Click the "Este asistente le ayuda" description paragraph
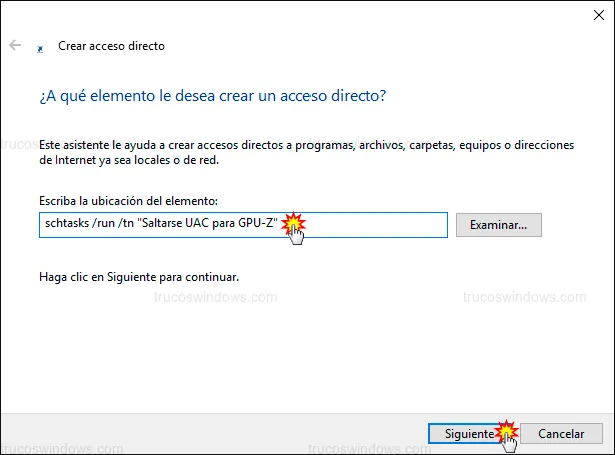The height and width of the screenshot is (455, 615). (x=306, y=152)
